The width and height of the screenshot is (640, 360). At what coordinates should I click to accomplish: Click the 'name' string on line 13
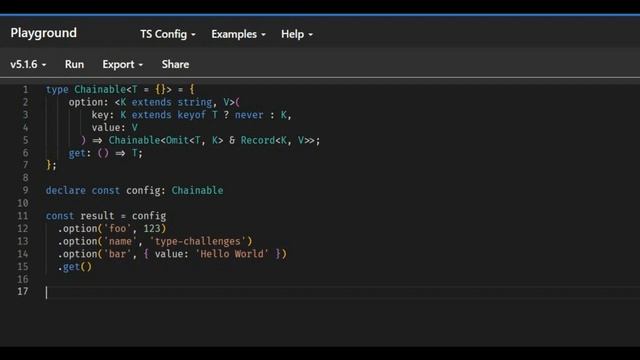(120, 241)
